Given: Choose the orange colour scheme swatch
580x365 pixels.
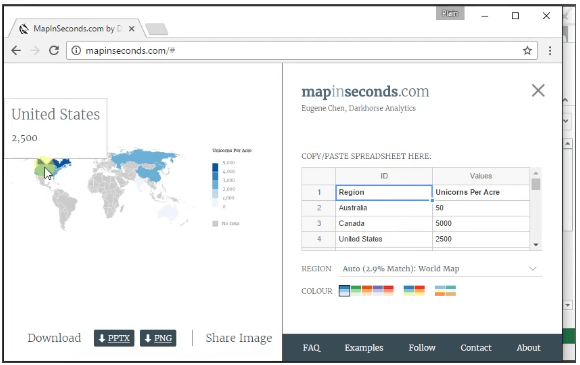Looking at the screenshot, I should click(367, 291).
